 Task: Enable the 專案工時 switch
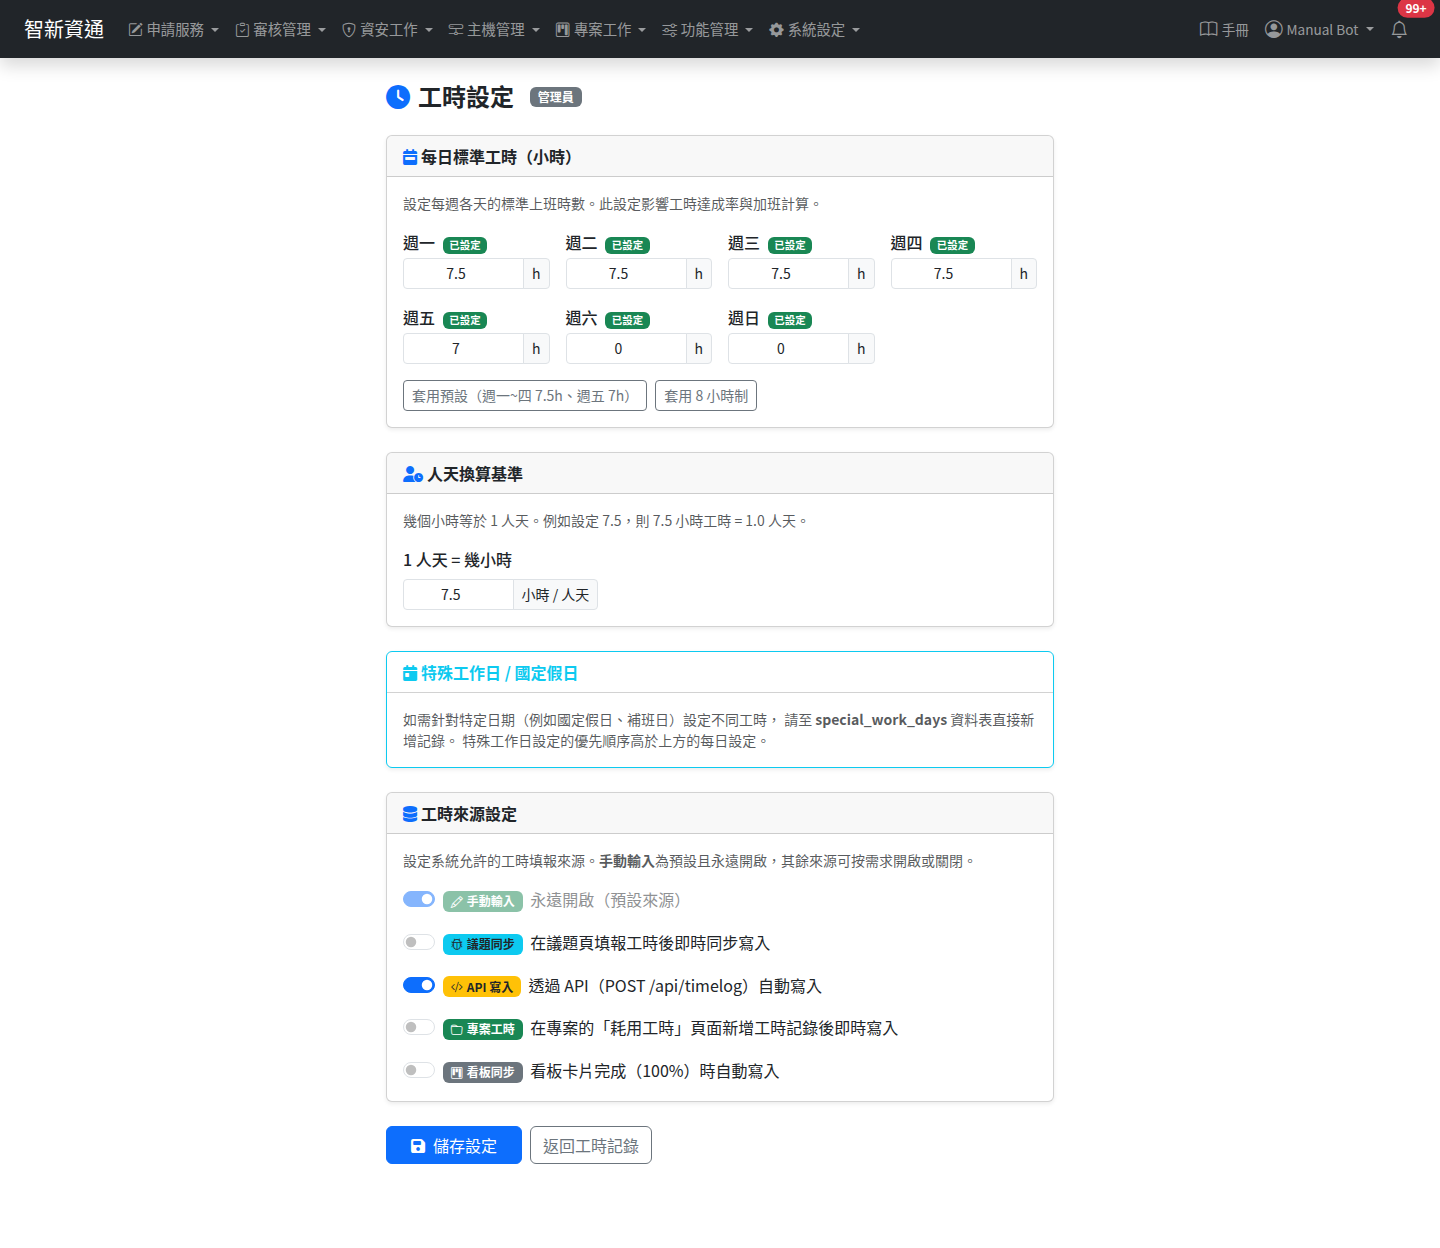[x=419, y=1027]
